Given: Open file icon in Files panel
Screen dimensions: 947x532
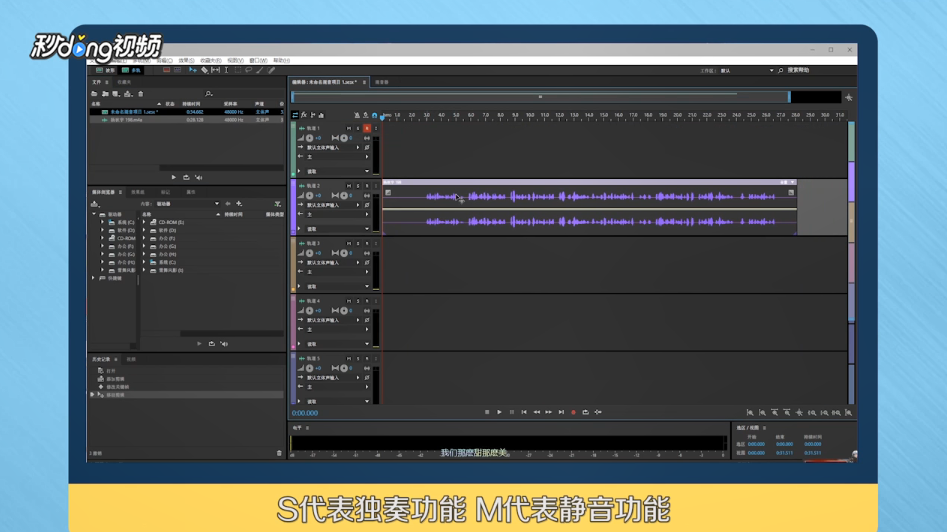Looking at the screenshot, I should (94, 94).
